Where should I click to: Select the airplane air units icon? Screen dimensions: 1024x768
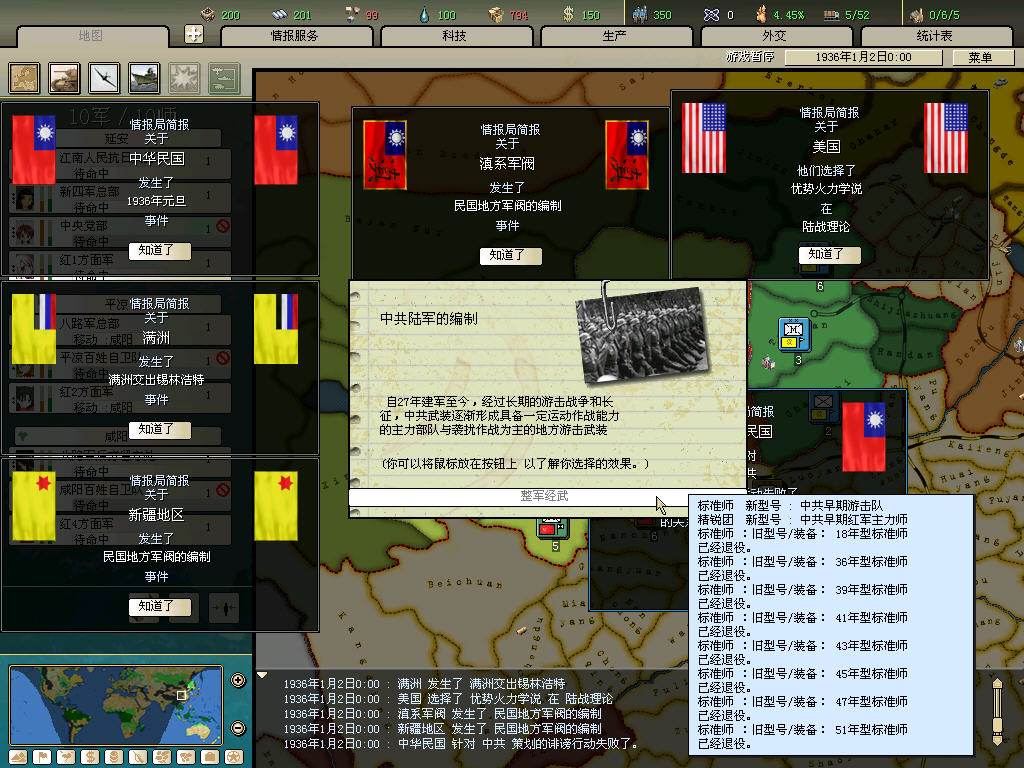[x=104, y=78]
